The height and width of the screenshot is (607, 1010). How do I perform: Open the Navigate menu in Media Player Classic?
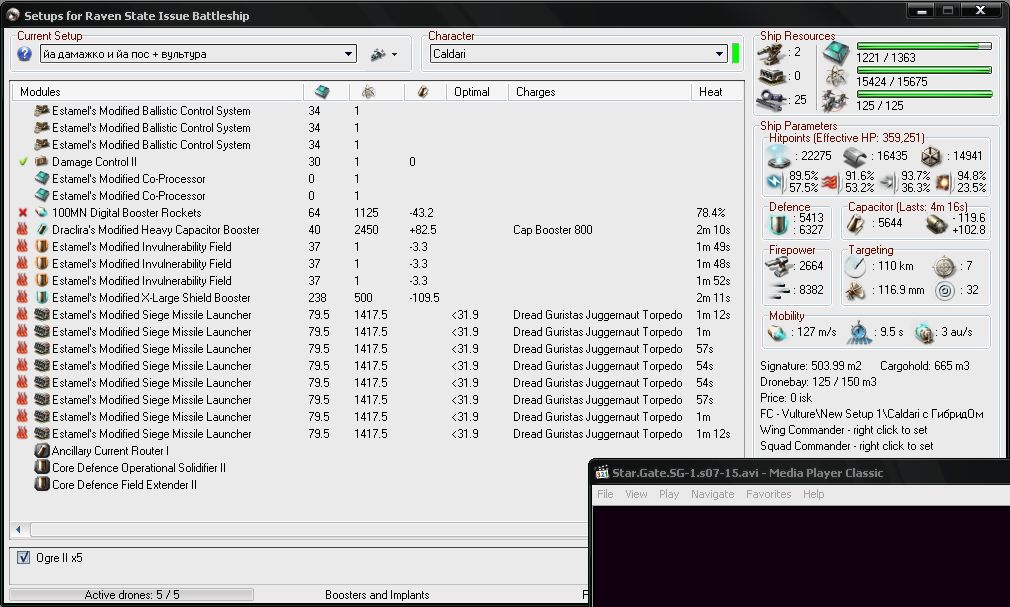click(x=712, y=494)
